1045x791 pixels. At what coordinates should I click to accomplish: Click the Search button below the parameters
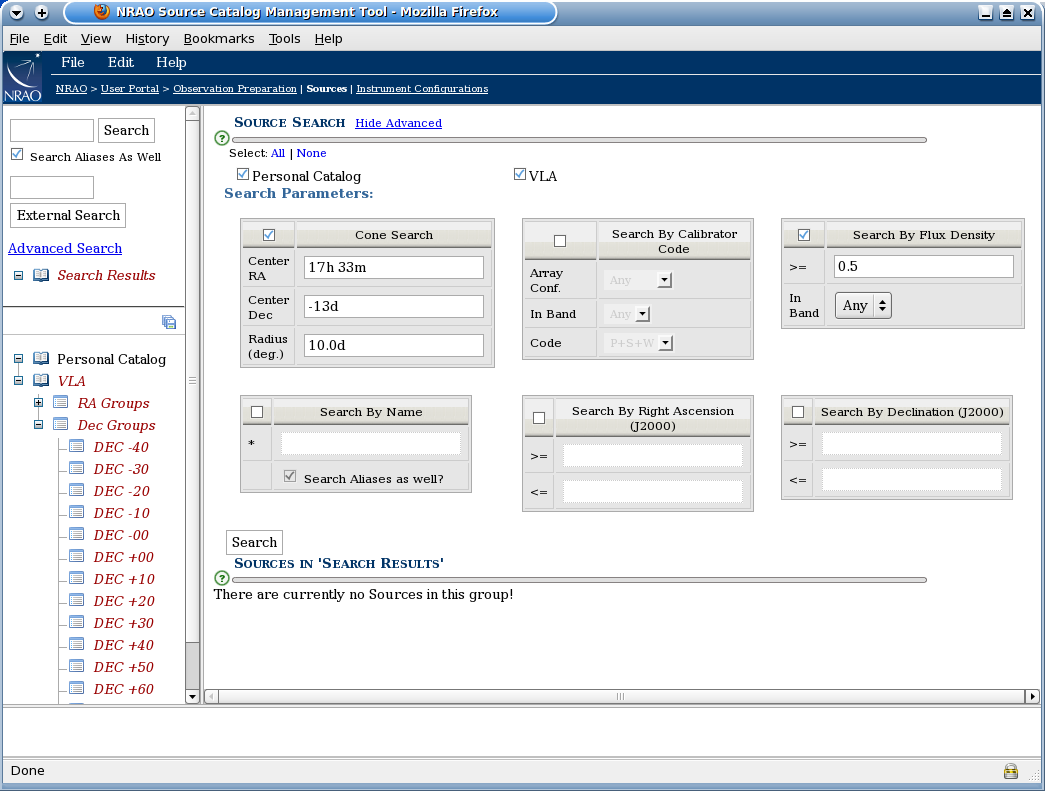tap(253, 542)
